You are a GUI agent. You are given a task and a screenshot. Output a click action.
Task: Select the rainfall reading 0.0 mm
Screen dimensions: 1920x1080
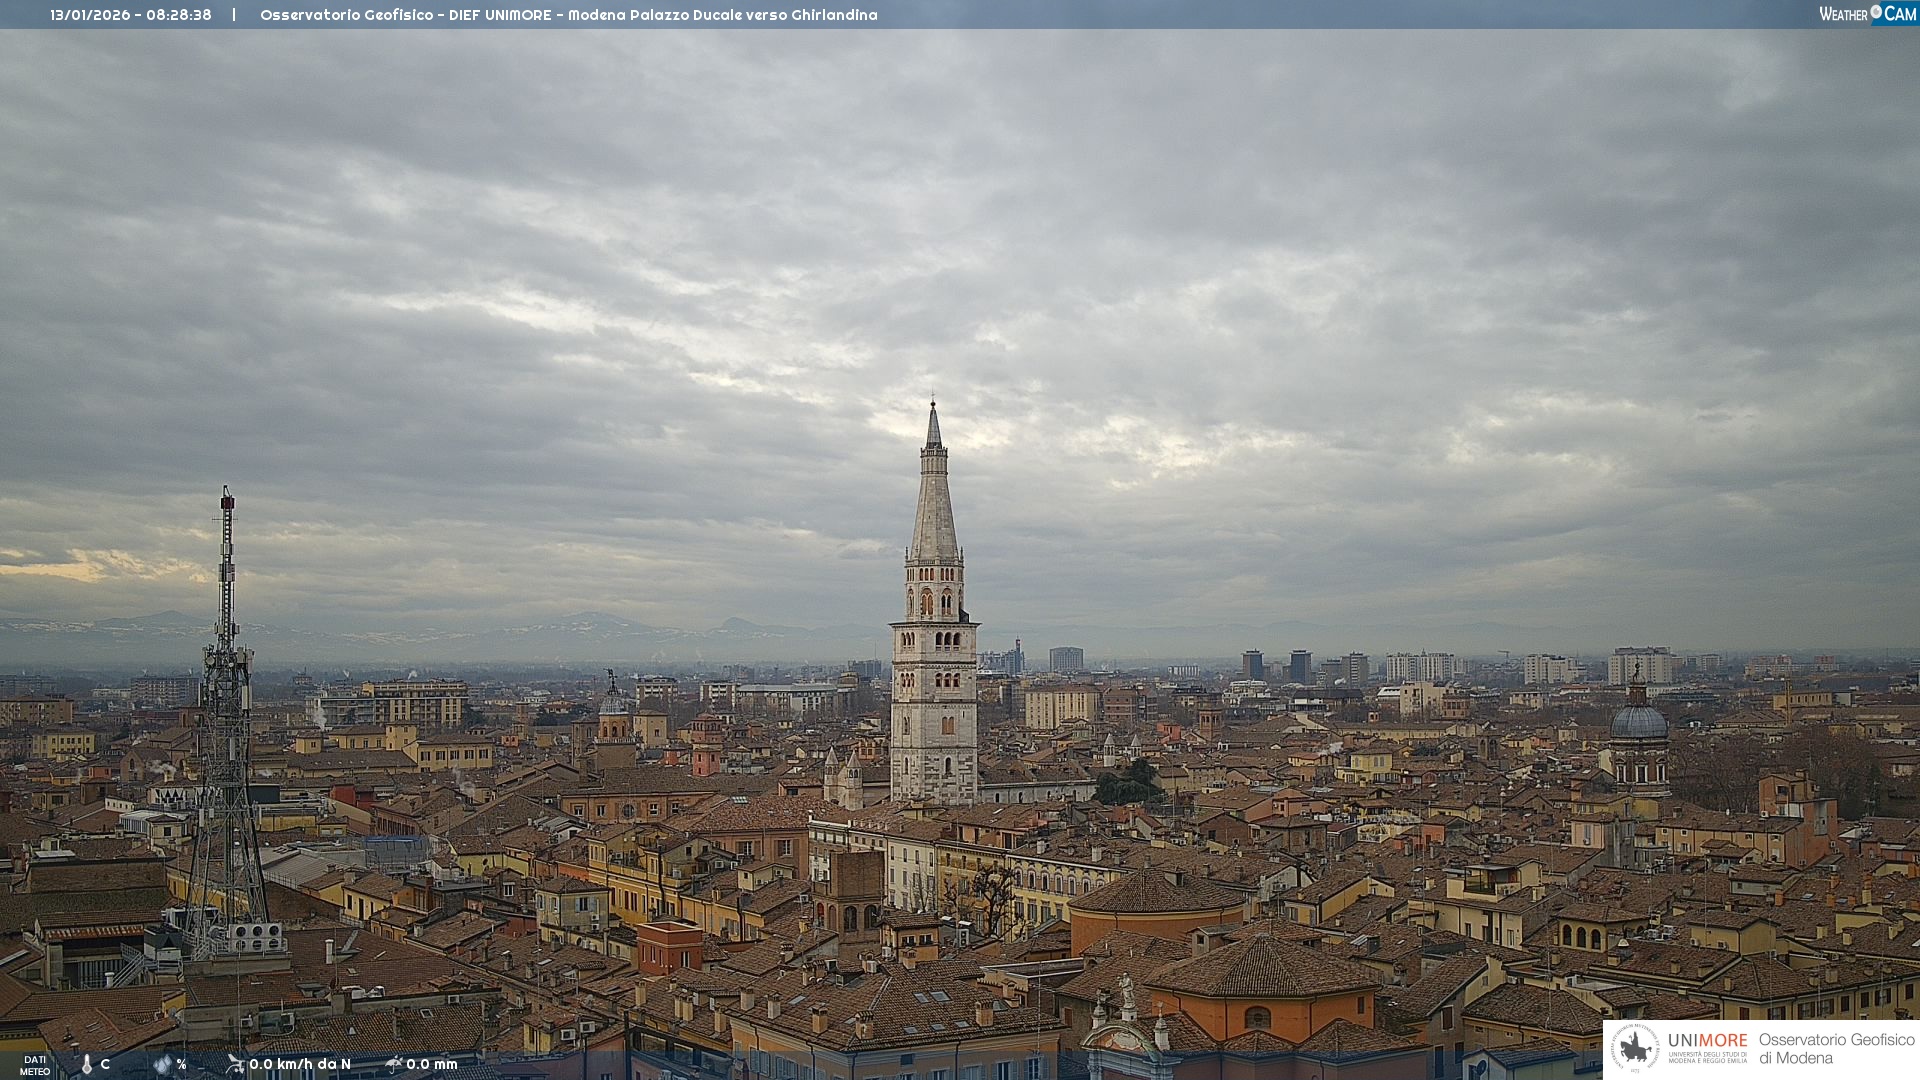[432, 1064]
